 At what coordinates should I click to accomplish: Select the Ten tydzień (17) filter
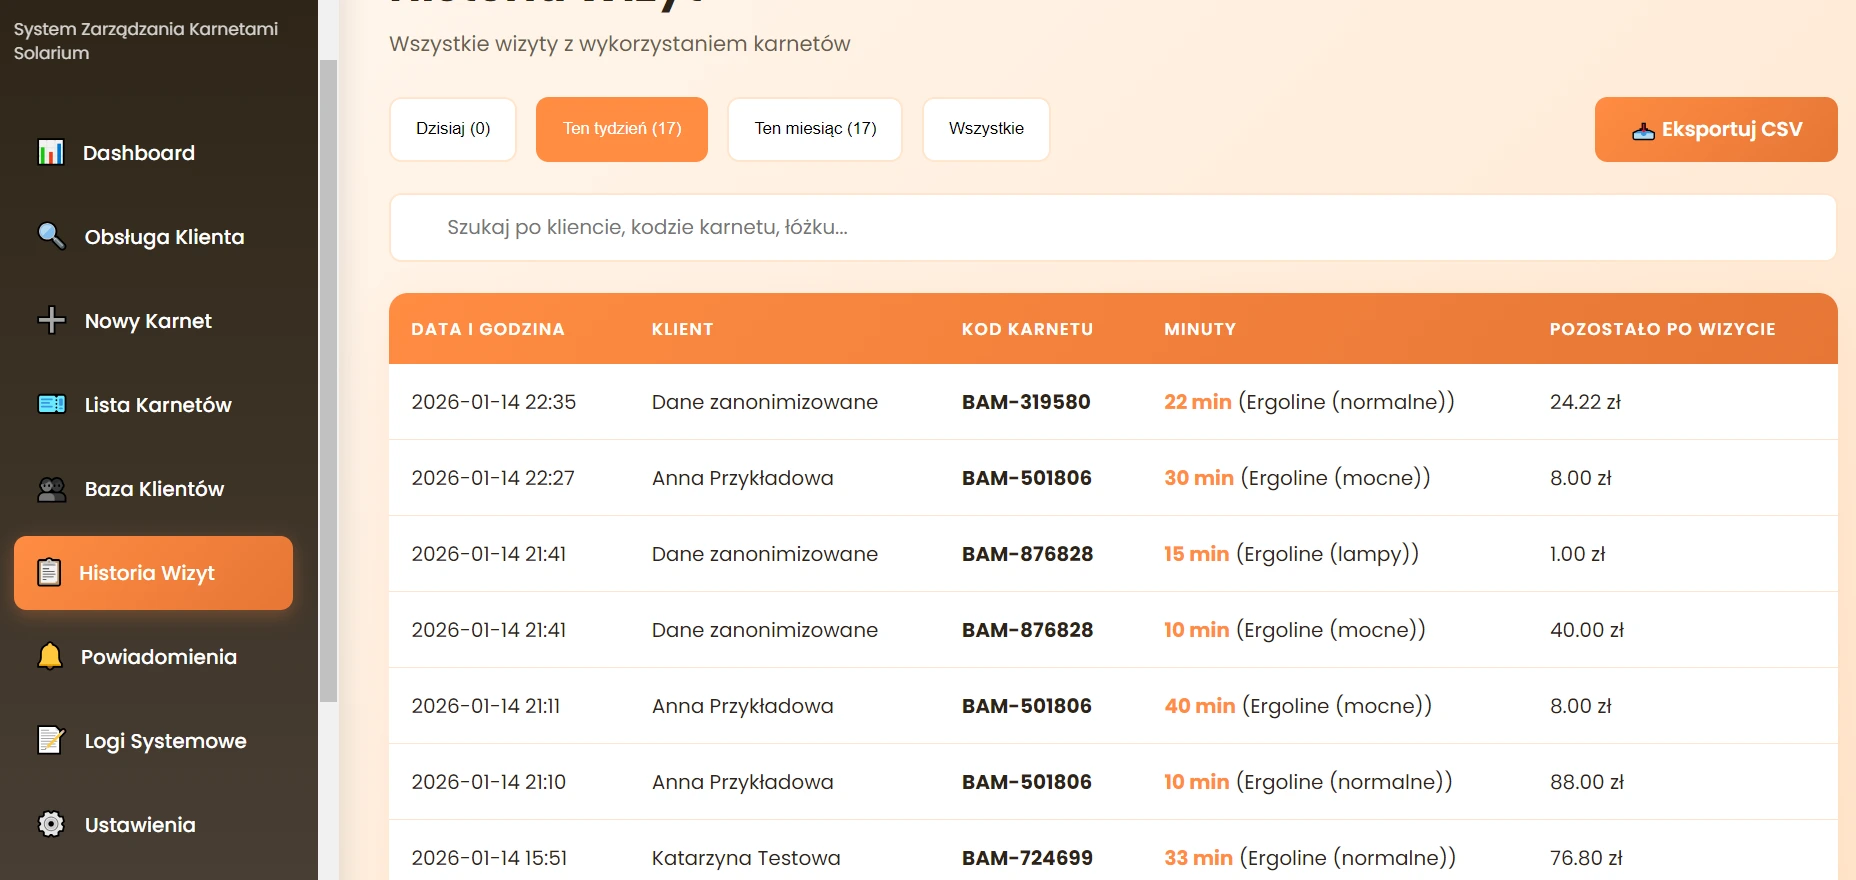pyautogui.click(x=621, y=129)
